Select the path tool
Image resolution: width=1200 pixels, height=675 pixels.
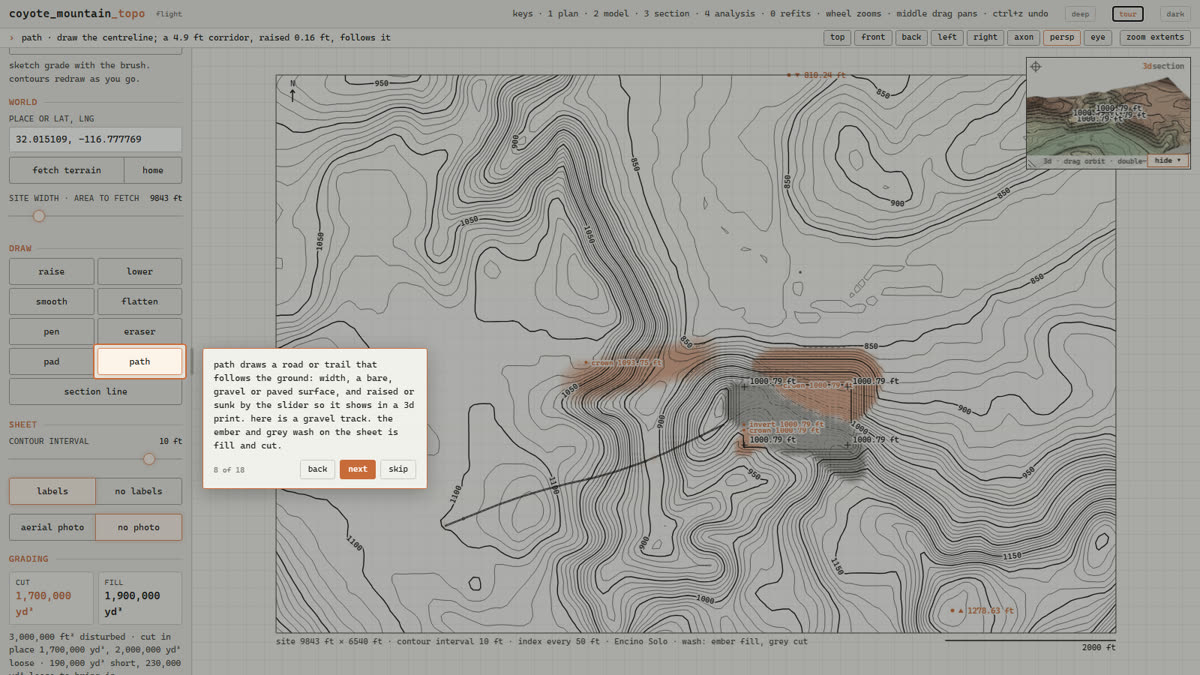(x=140, y=361)
